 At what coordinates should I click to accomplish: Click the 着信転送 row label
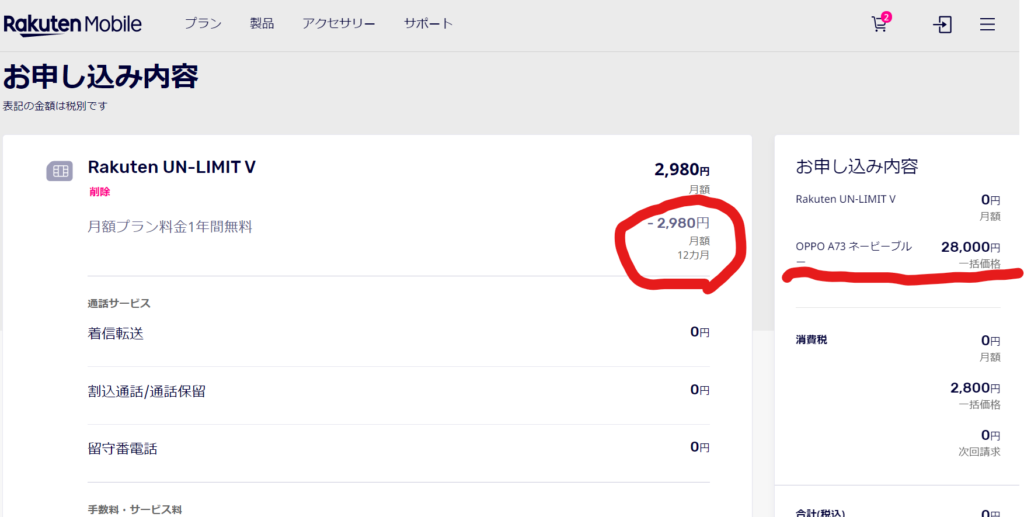[116, 334]
